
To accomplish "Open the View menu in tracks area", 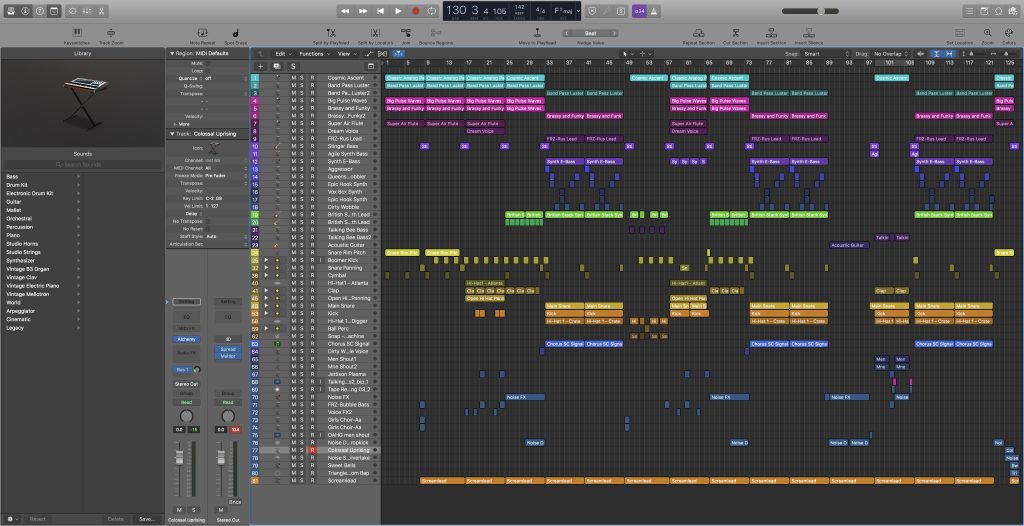I will click(346, 54).
